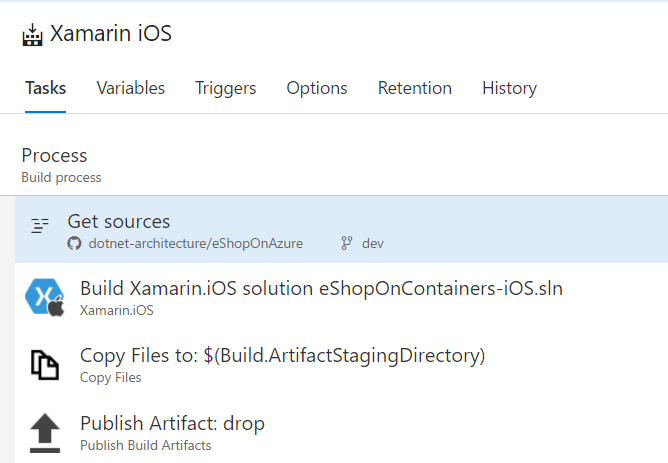
Task: Select the Copy Files to task title
Action: pos(282,356)
